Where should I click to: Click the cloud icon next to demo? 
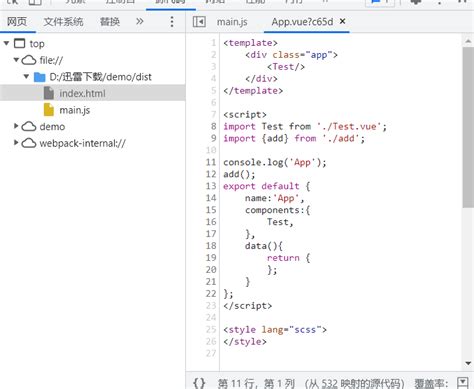29,127
